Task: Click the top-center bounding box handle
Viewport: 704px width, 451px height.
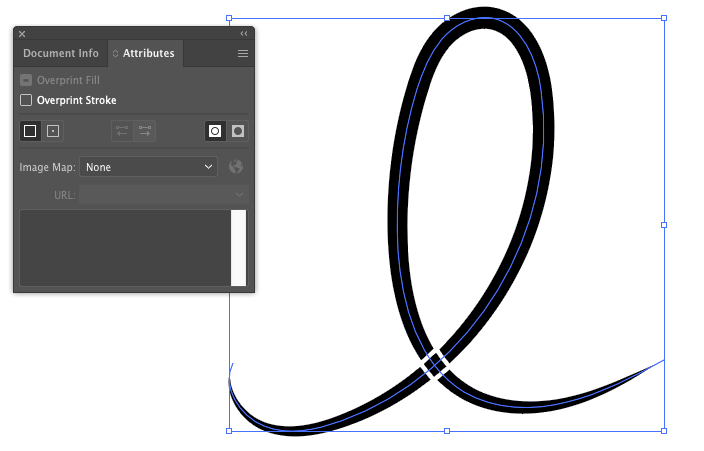Action: (447, 18)
